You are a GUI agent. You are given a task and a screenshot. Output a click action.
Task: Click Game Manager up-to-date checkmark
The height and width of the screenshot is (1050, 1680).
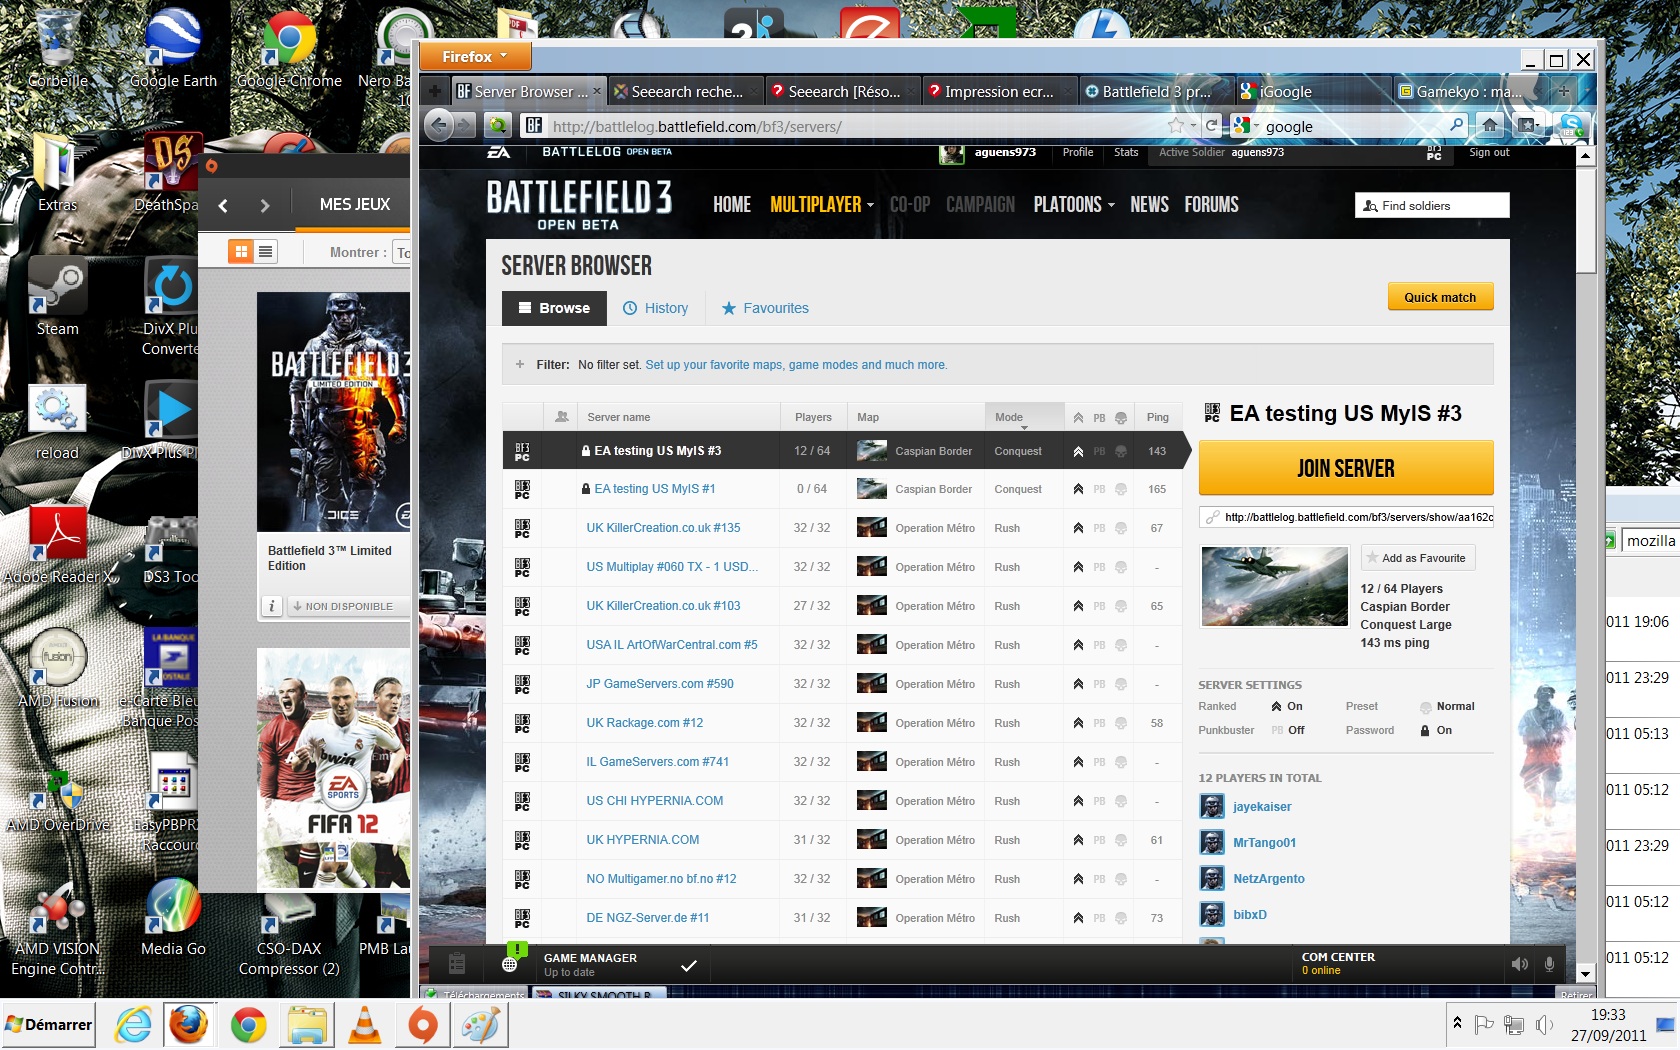(x=688, y=965)
